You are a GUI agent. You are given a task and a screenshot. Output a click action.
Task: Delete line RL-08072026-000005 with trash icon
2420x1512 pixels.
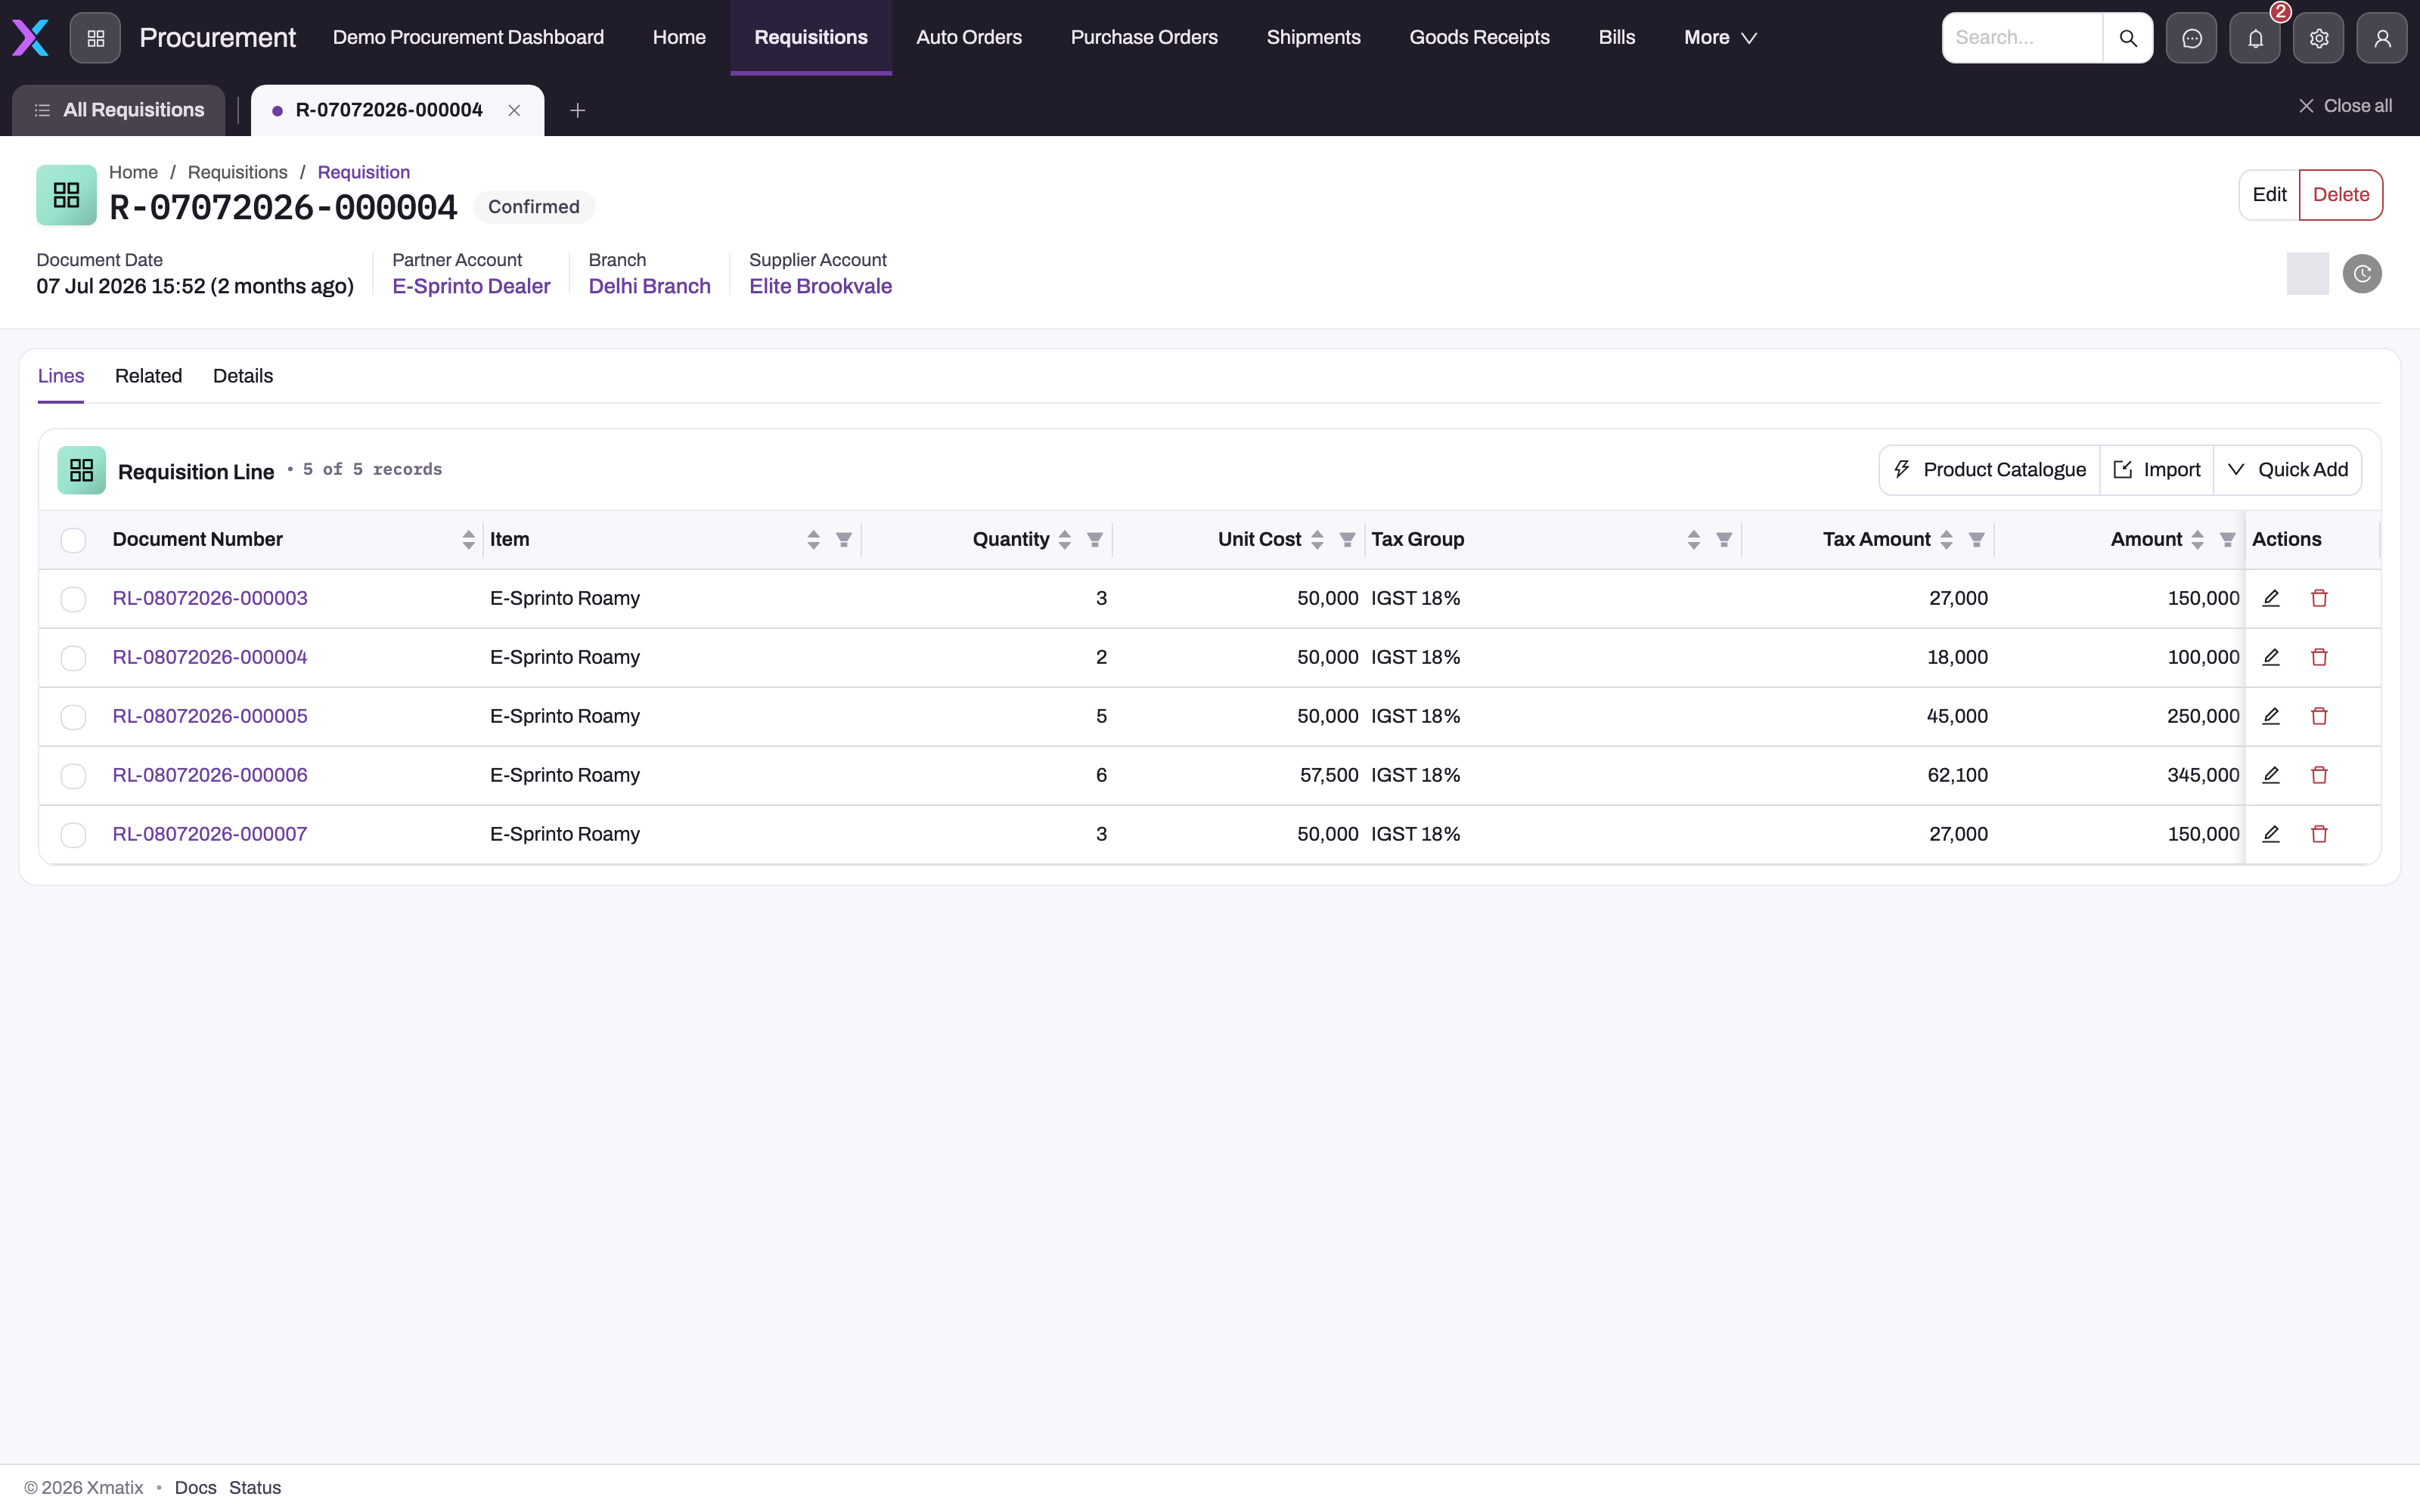(x=2319, y=716)
